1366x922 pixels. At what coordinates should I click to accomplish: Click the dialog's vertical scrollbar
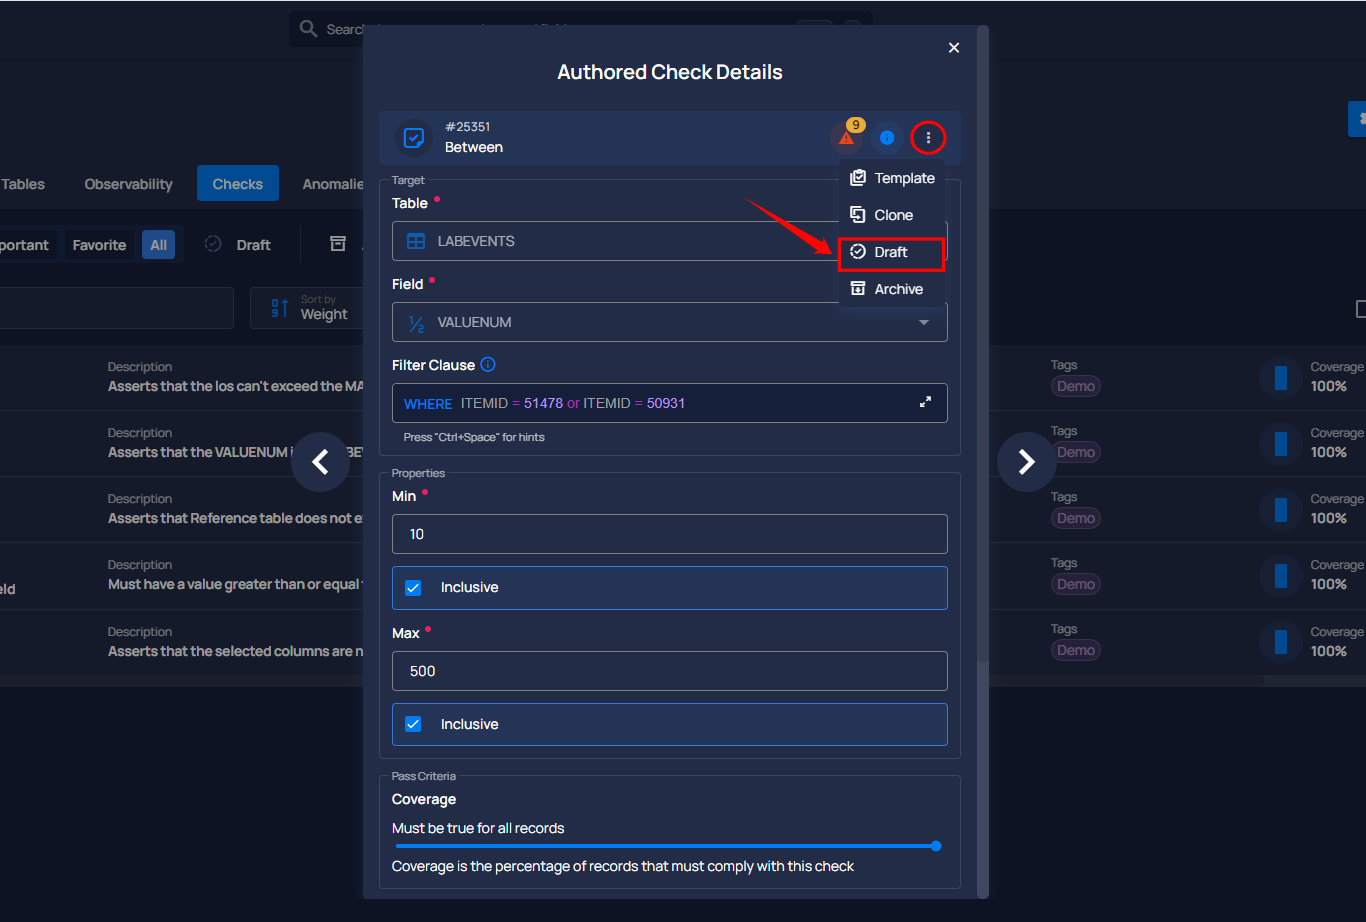[x=982, y=345]
